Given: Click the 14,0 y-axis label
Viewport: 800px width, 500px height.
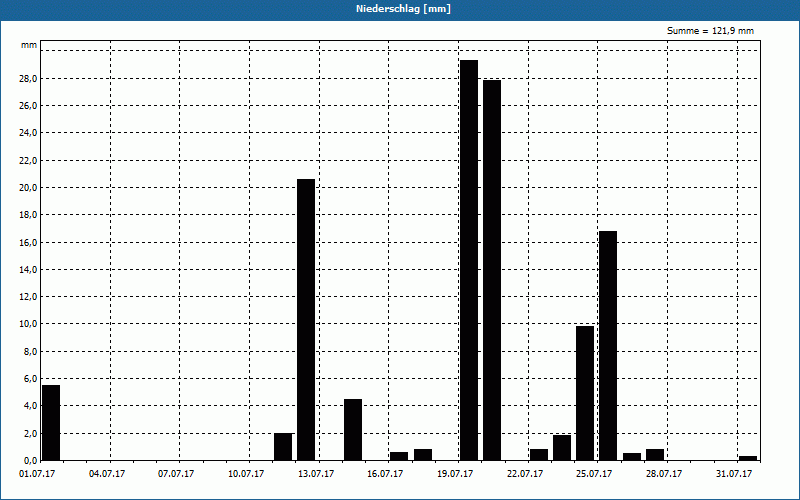Looking at the screenshot, I should (x=28, y=269).
